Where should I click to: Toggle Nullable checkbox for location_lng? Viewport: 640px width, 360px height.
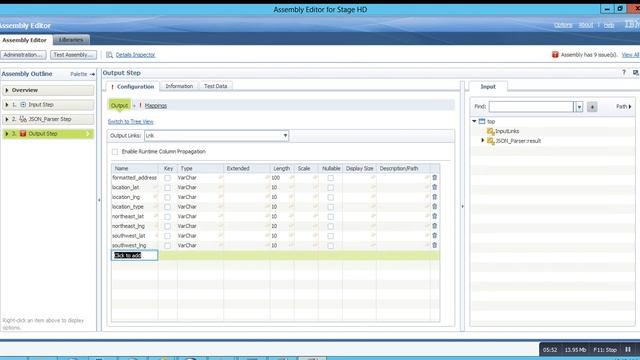coord(331,197)
